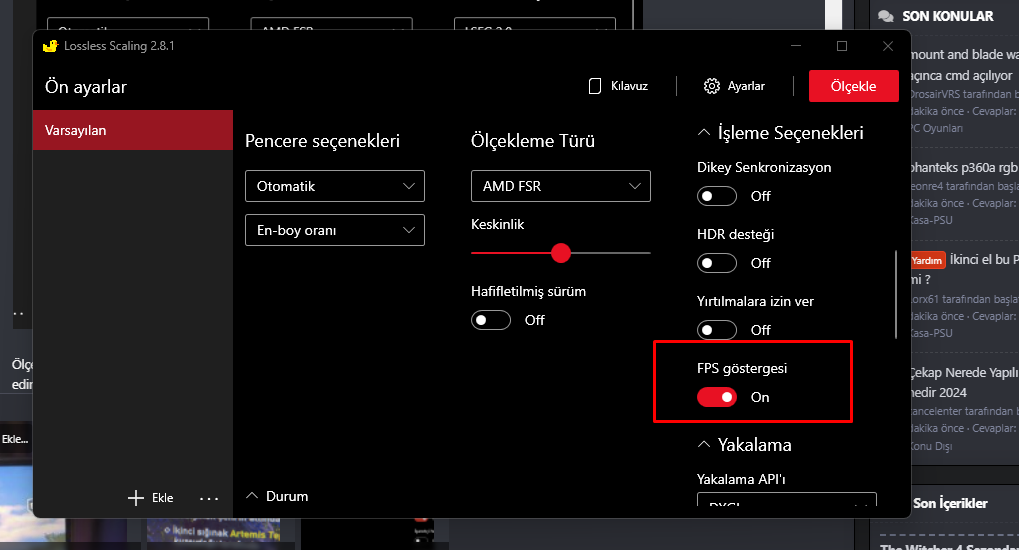The image size is (1019, 550).
Task: Click the settings panel scrollbar
Action: click(896, 295)
